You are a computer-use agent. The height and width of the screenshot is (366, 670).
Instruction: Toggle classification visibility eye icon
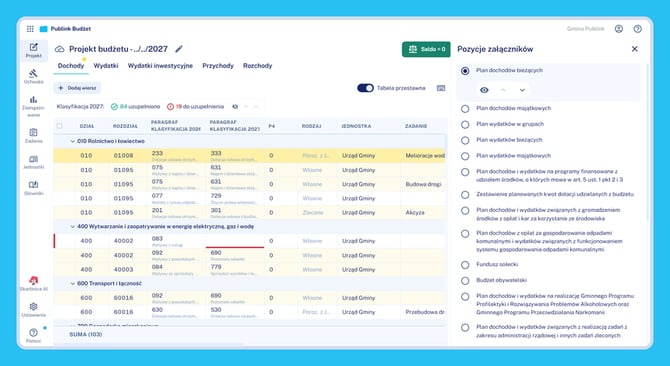(x=235, y=106)
